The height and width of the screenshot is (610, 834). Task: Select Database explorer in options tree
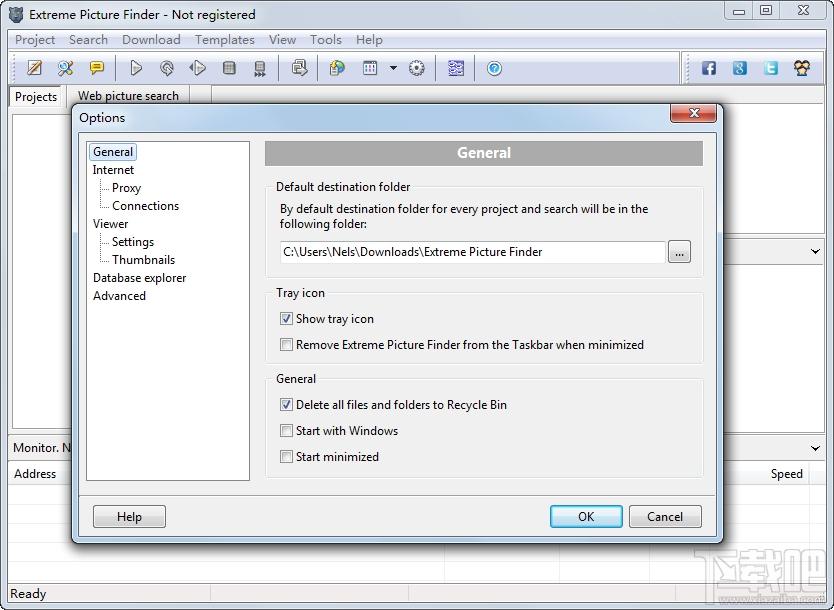pyautogui.click(x=139, y=278)
